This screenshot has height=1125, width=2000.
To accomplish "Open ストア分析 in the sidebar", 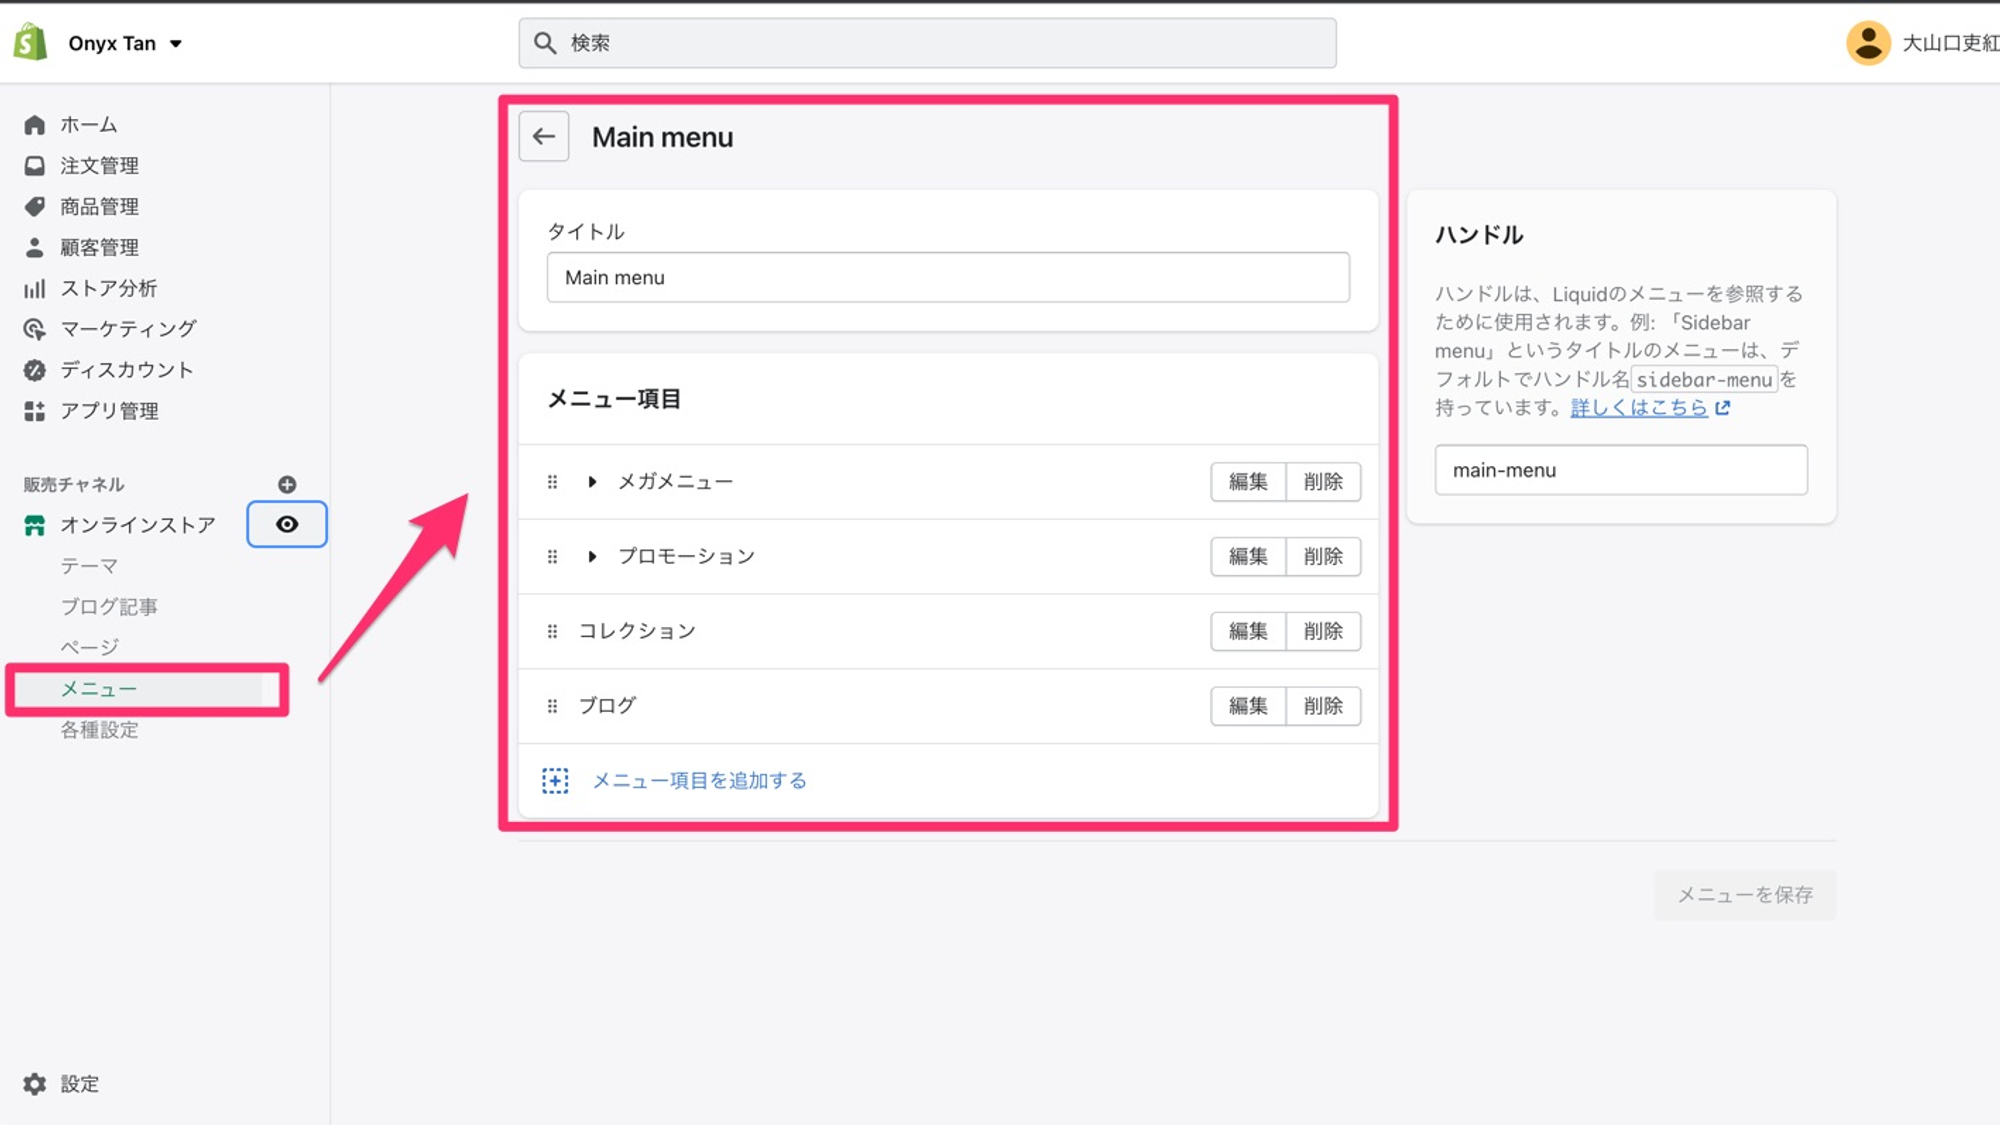I will pos(108,289).
